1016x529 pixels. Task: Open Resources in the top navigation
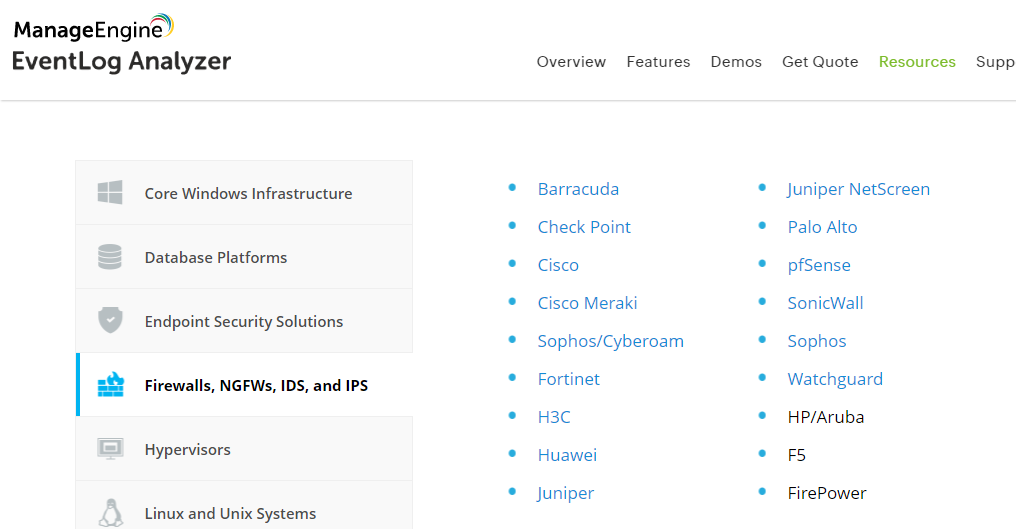pos(917,62)
